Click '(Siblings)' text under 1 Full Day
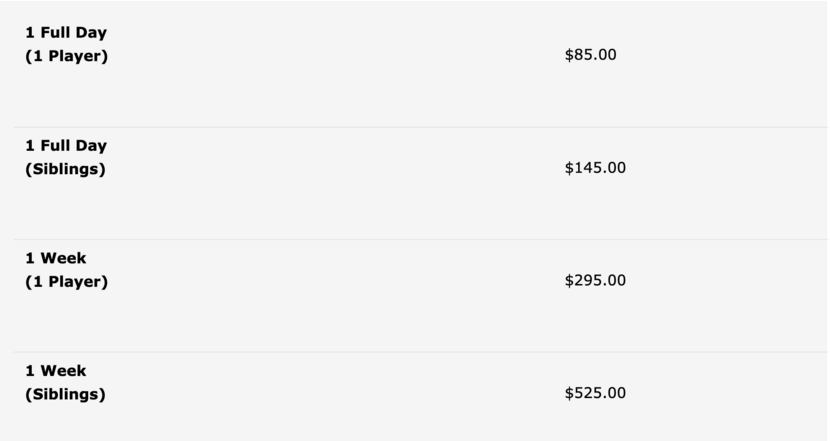This screenshot has height=441, width=830. coord(66,169)
